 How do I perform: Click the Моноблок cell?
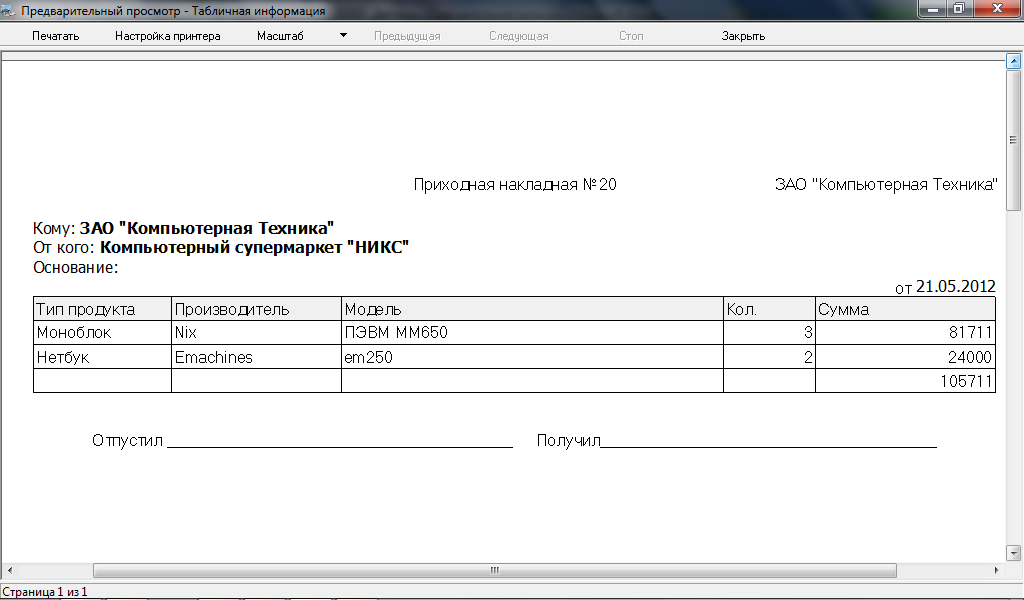coord(103,332)
